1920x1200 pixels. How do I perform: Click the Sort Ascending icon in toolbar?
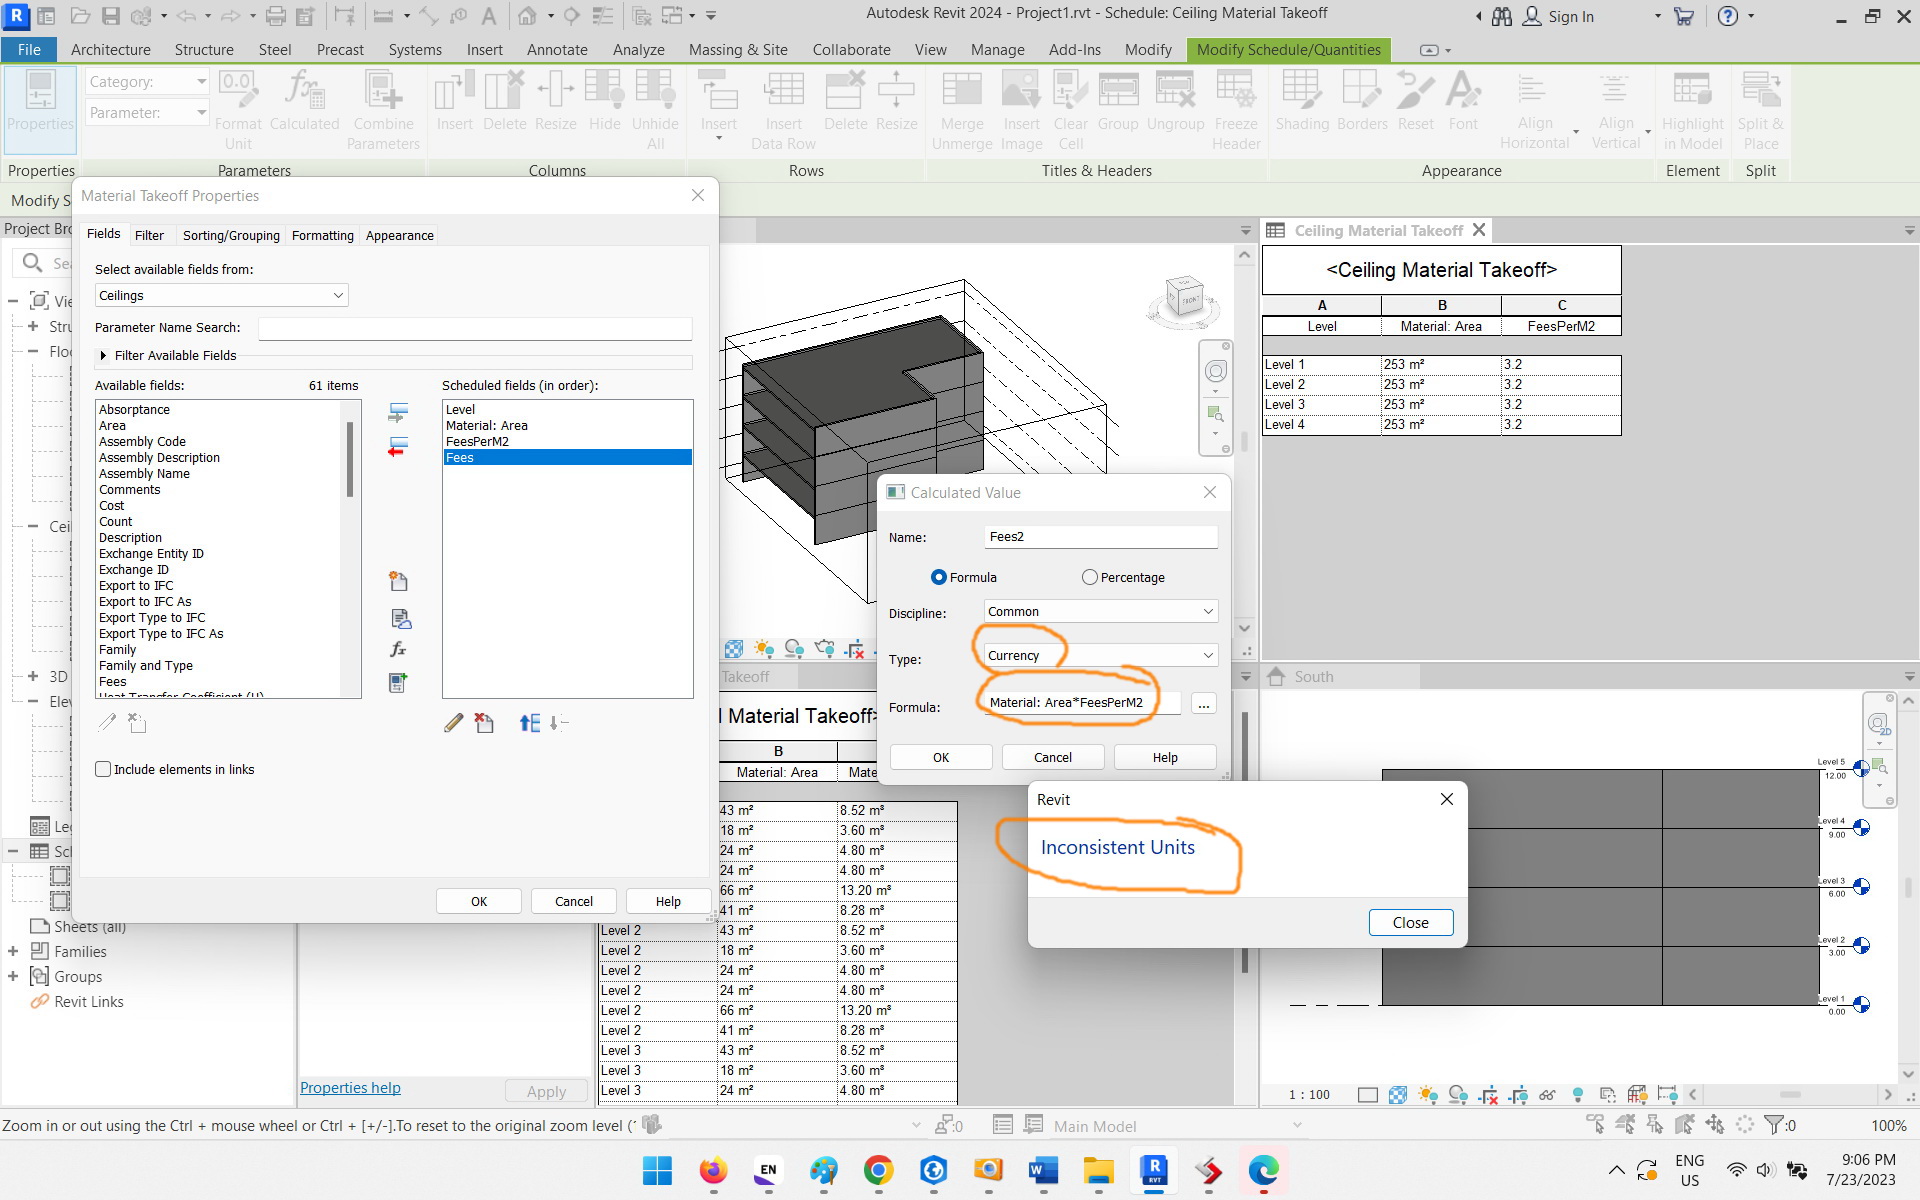[x=529, y=722]
